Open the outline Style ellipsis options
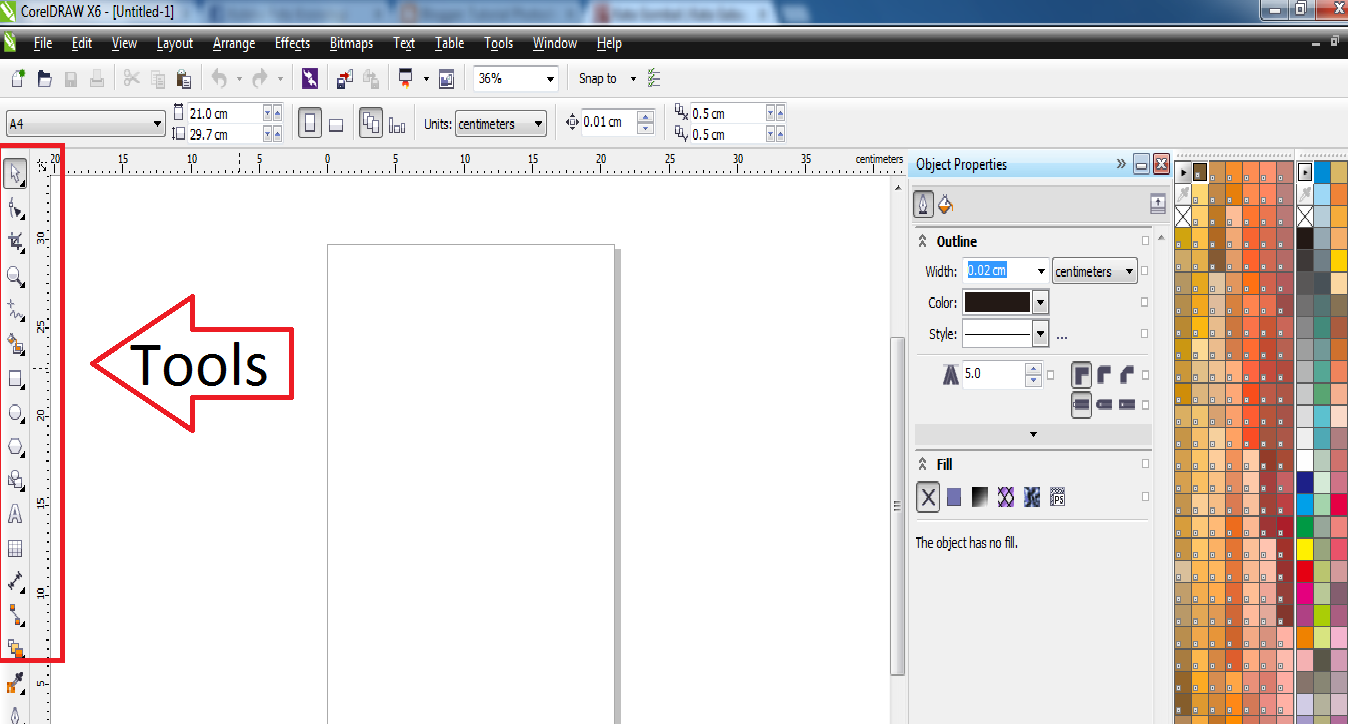 click(1061, 333)
